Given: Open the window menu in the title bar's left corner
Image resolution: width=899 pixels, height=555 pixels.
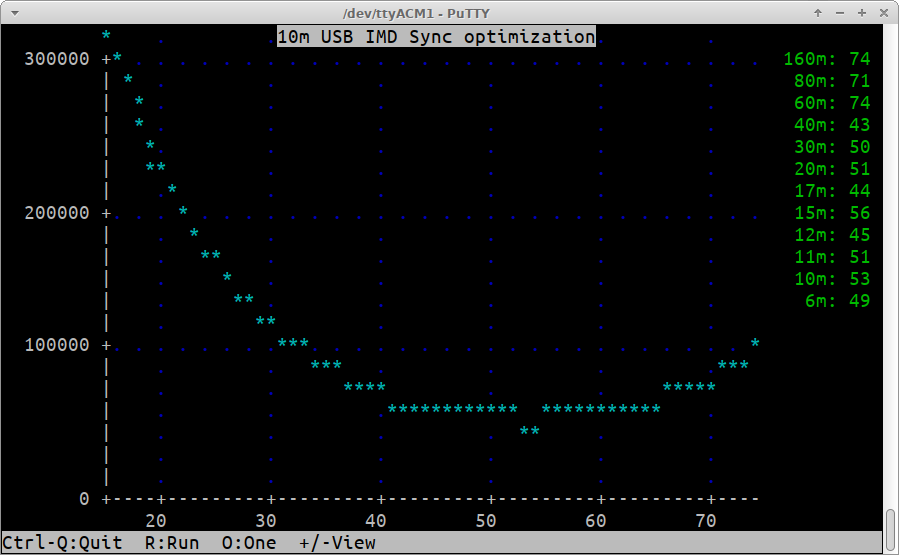Looking at the screenshot, I should tap(12, 12).
